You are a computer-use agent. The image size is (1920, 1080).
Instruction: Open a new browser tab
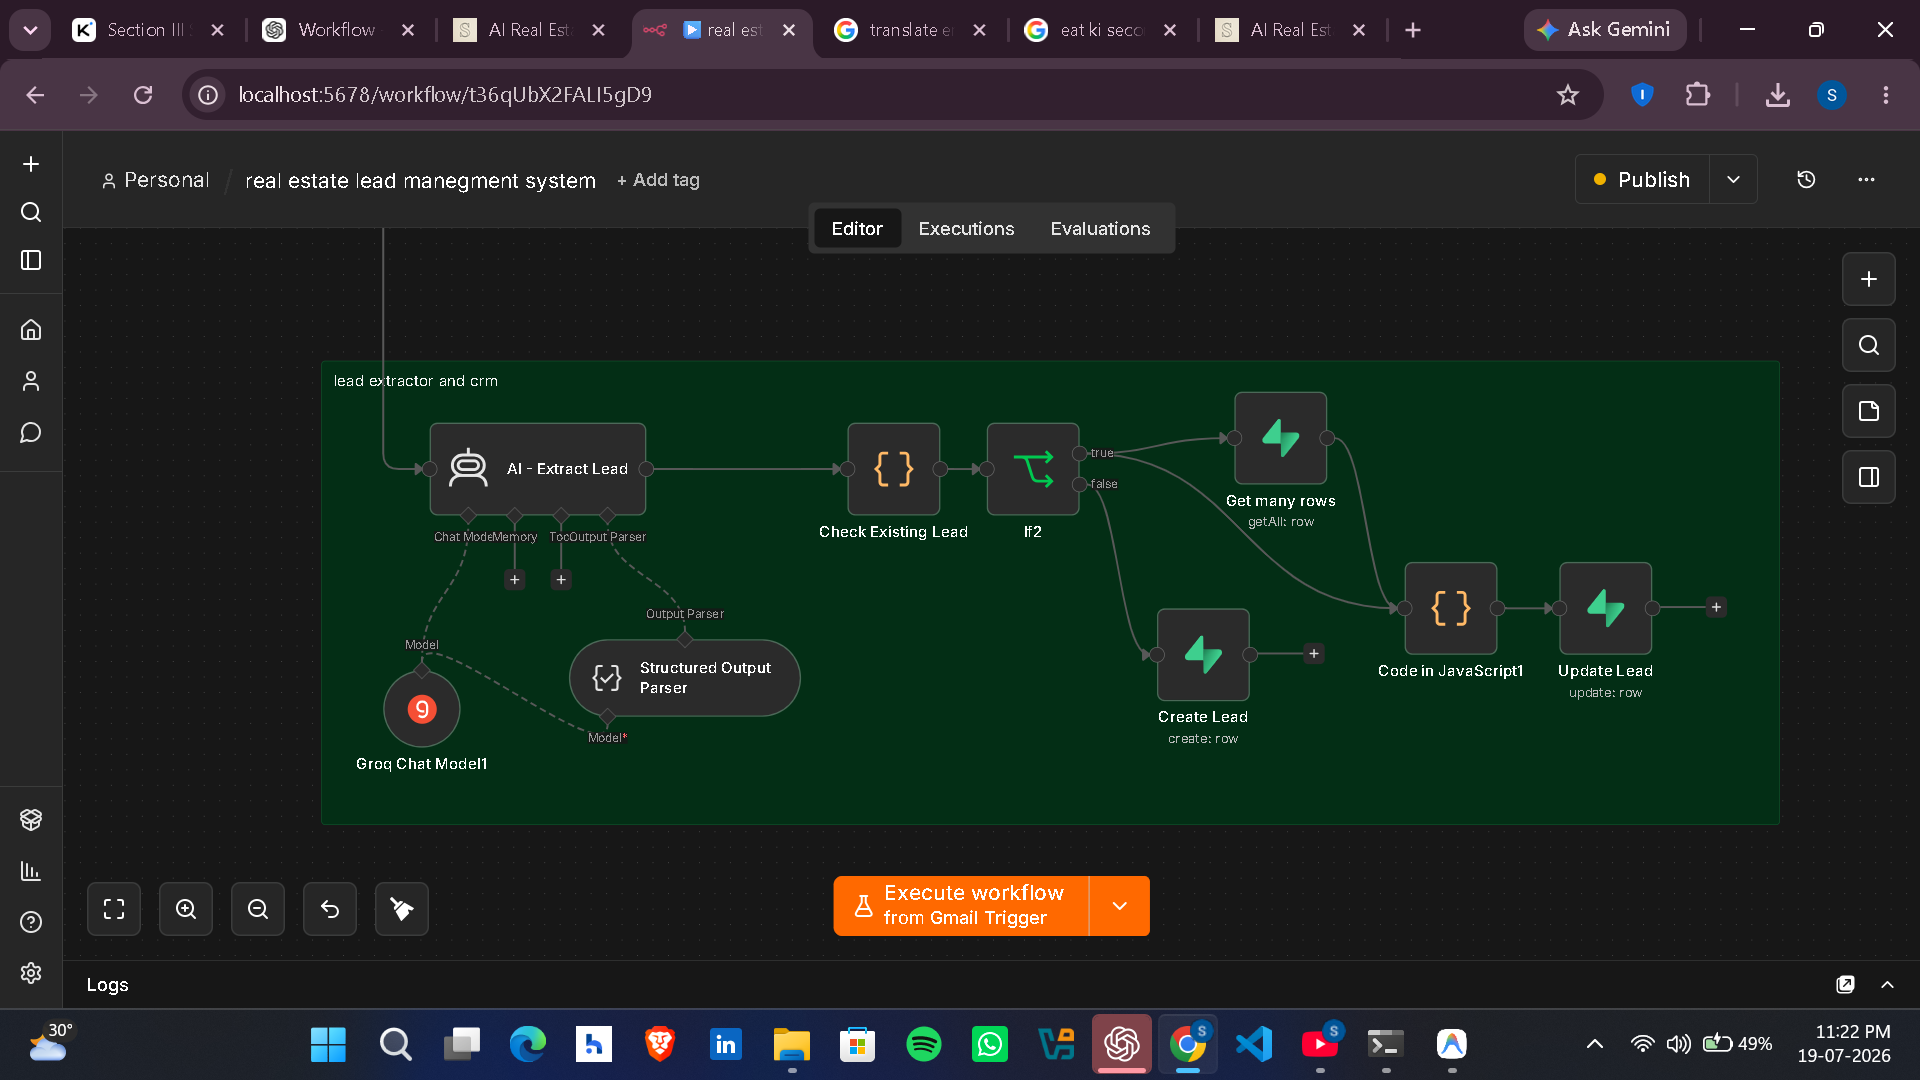pyautogui.click(x=1413, y=30)
